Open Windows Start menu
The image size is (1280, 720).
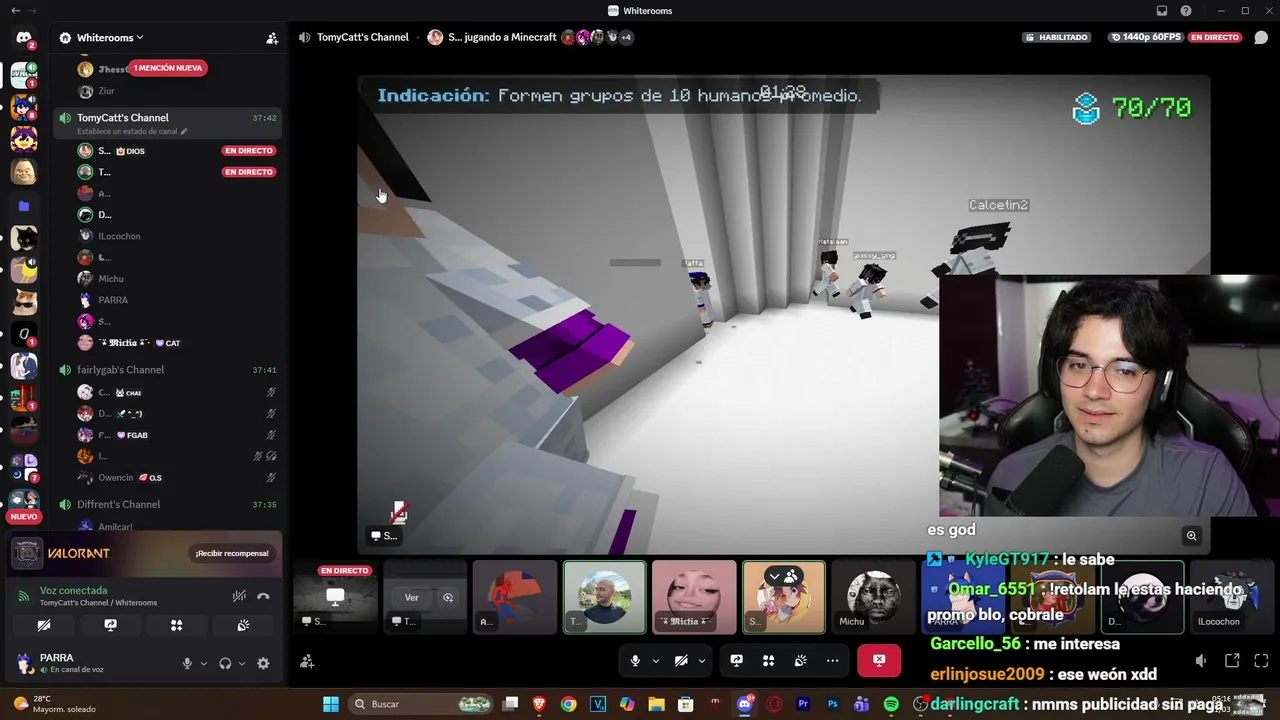[330, 704]
